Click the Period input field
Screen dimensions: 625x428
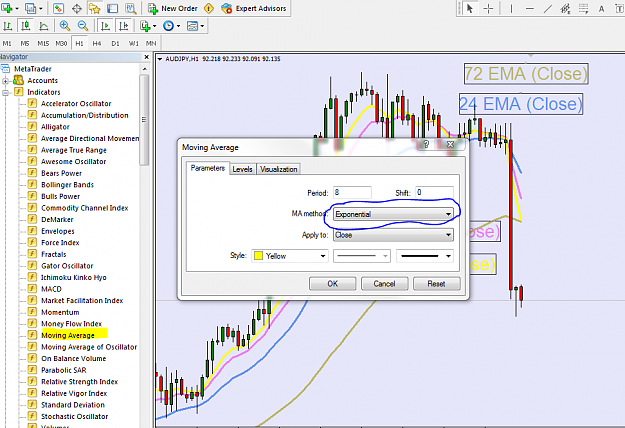(x=352, y=192)
